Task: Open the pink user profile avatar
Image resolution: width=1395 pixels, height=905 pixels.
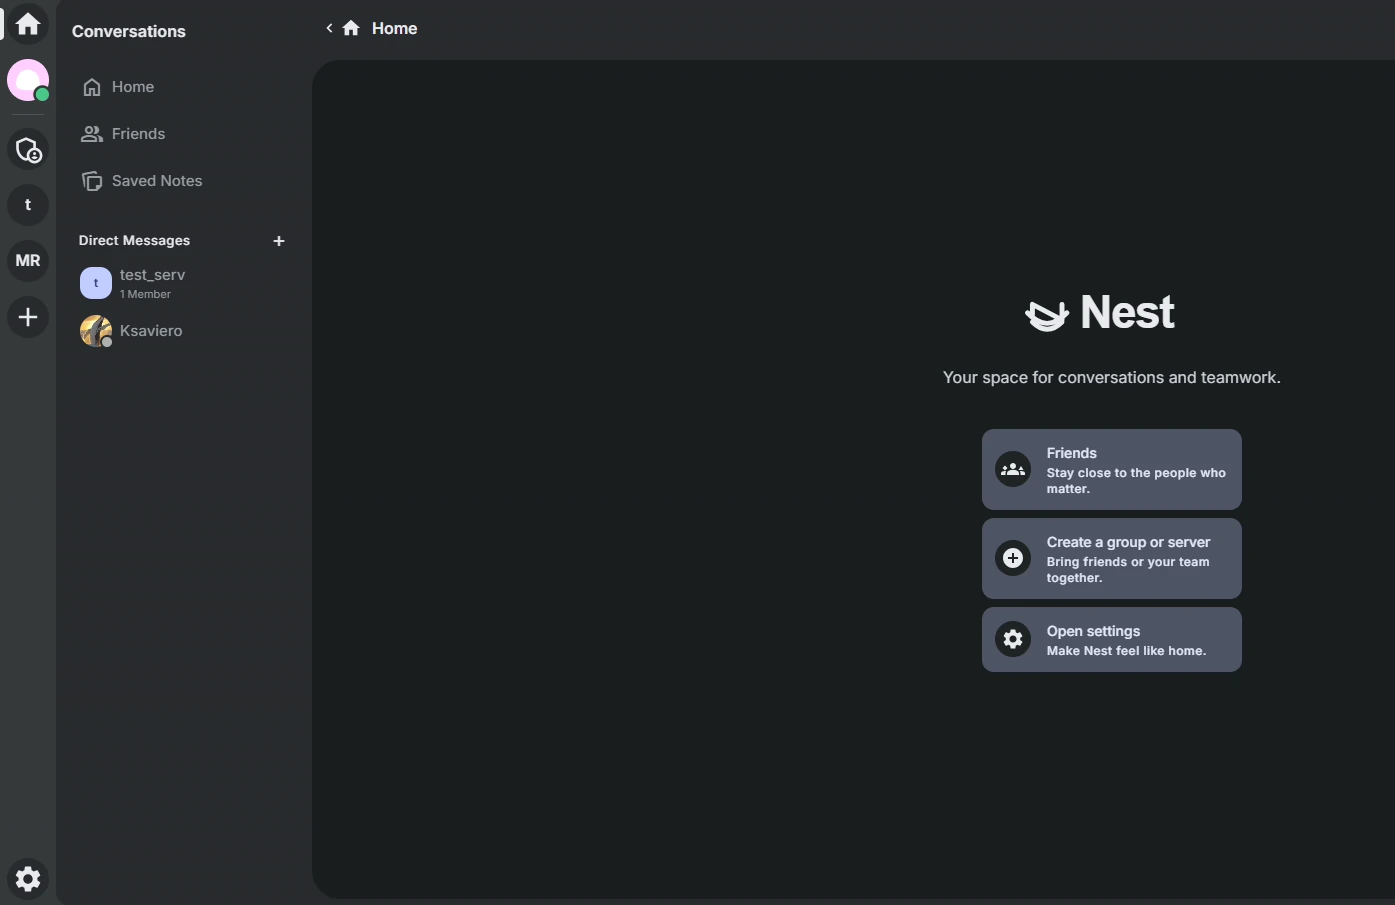Action: (x=28, y=80)
